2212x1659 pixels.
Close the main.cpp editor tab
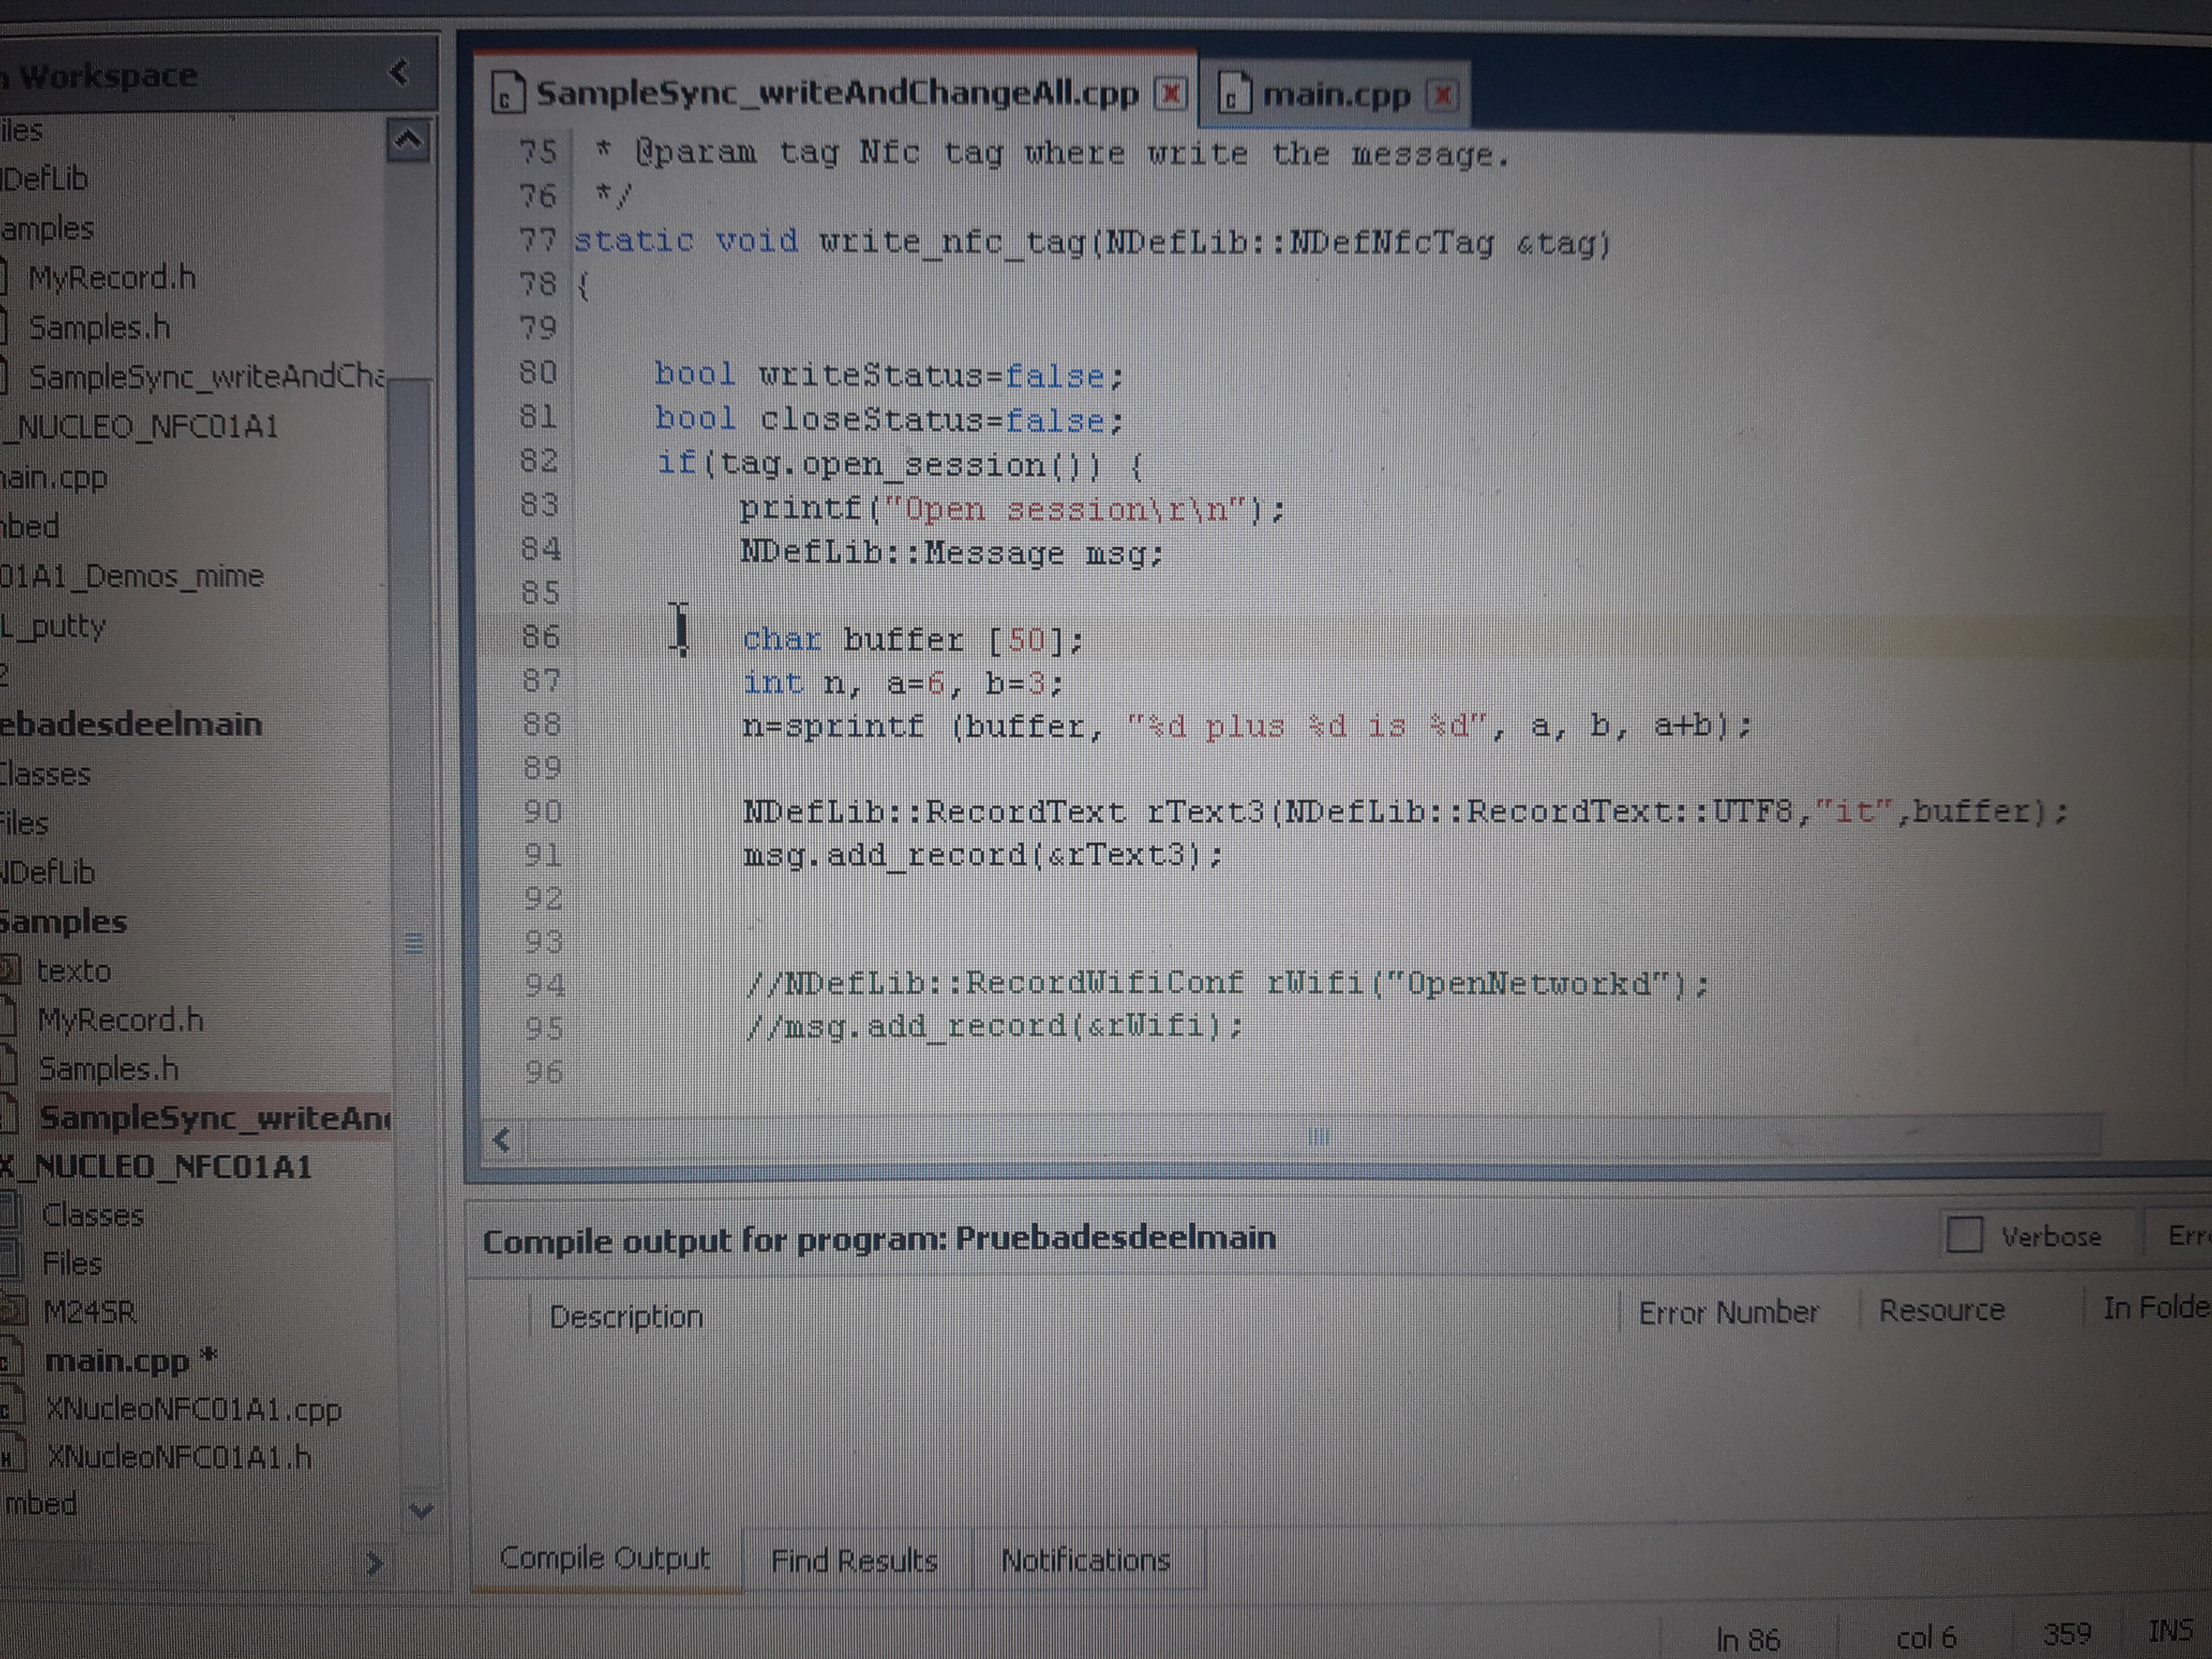click(x=1442, y=95)
